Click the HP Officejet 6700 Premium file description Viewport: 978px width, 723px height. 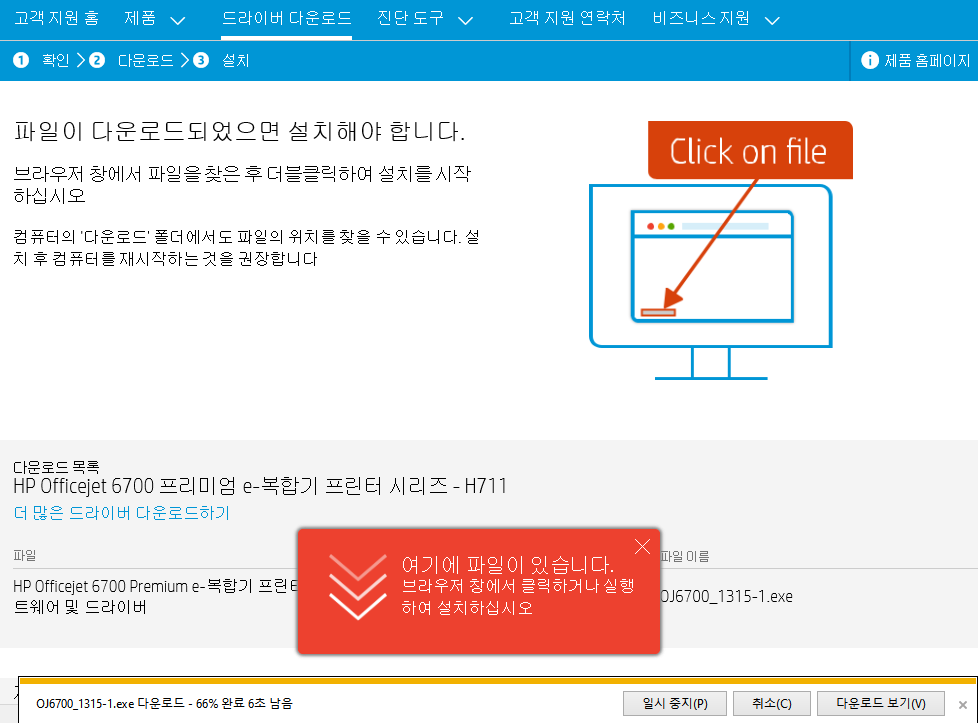point(156,596)
